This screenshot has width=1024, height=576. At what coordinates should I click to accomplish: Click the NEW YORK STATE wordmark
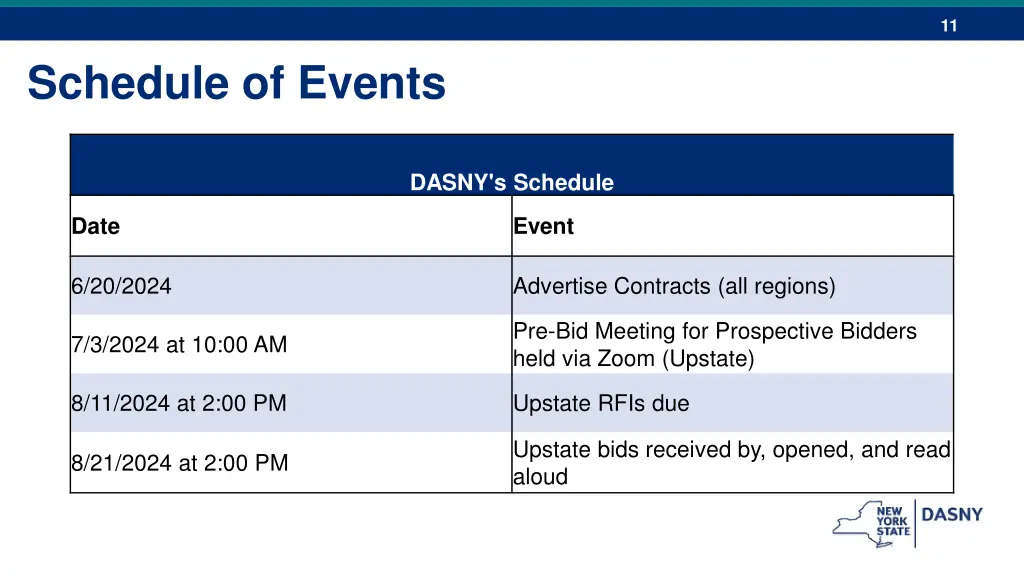tap(892, 521)
